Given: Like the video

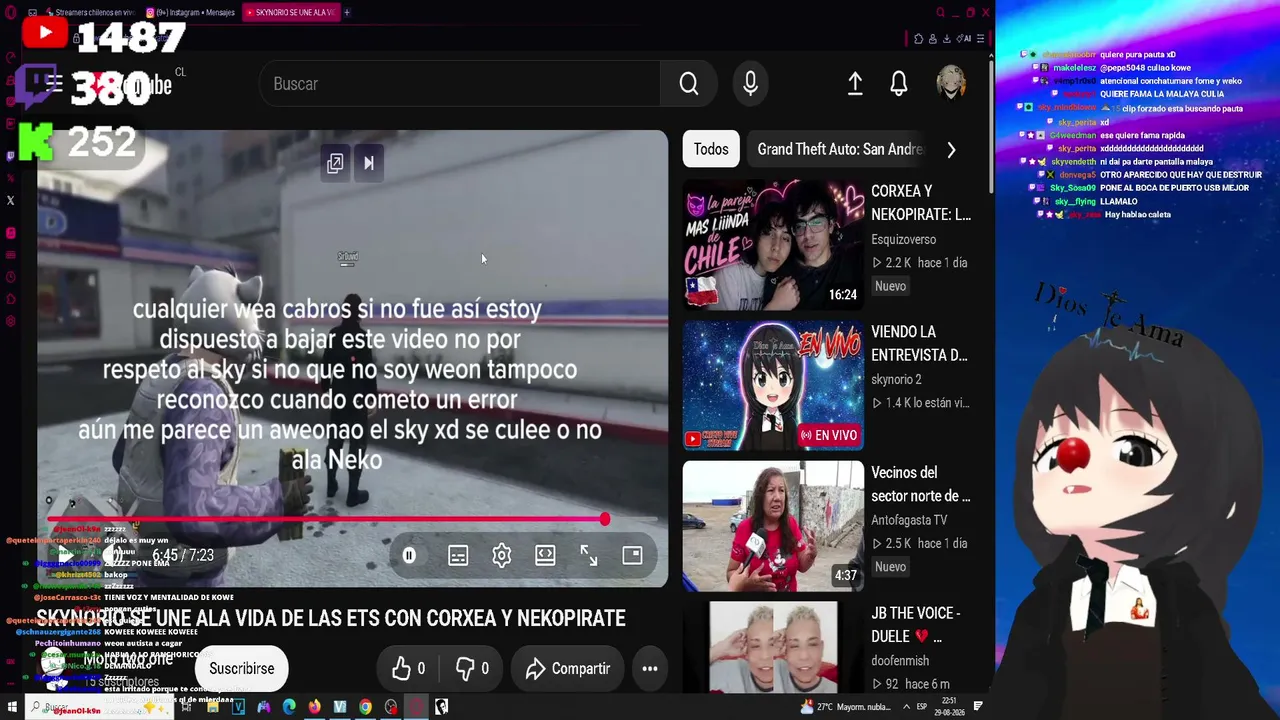Looking at the screenshot, I should pyautogui.click(x=408, y=668).
